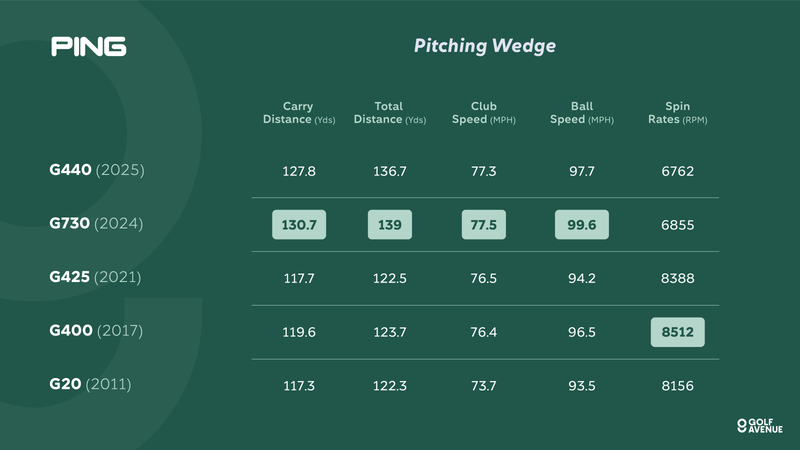Click the highlighted 77.5 club speed value
The width and height of the screenshot is (800, 450).
click(x=483, y=225)
